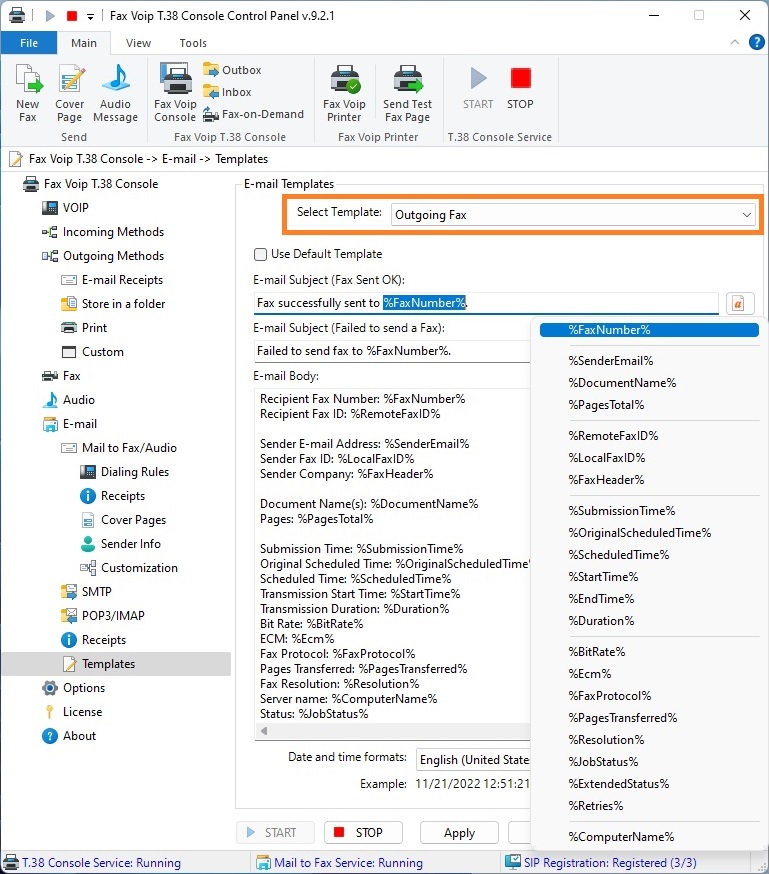Viewport: 769px width, 874px height.
Task: Click the printer icon in title bar
Action: pyautogui.click(x=17, y=15)
